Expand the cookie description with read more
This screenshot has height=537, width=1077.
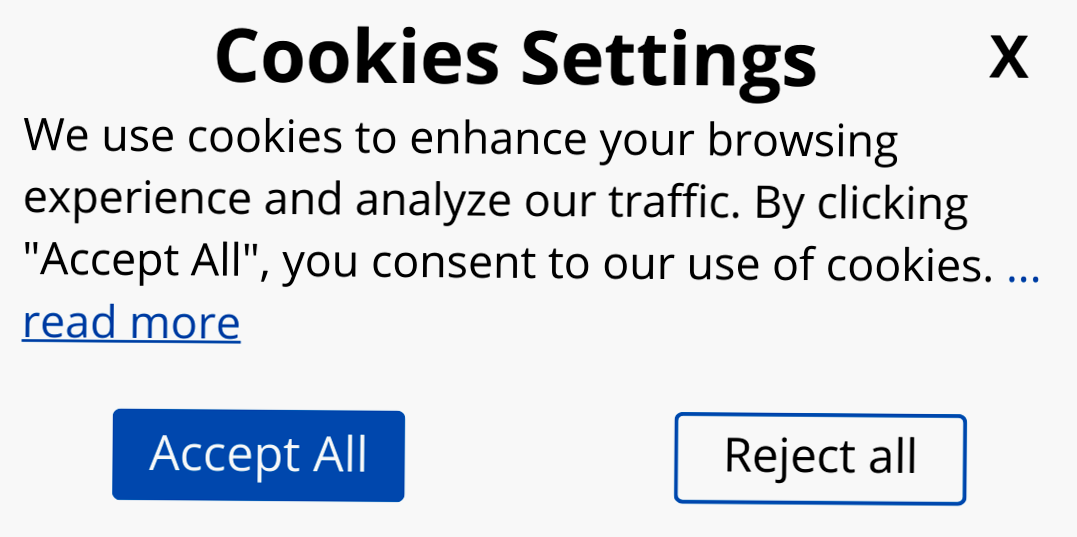coord(131,323)
